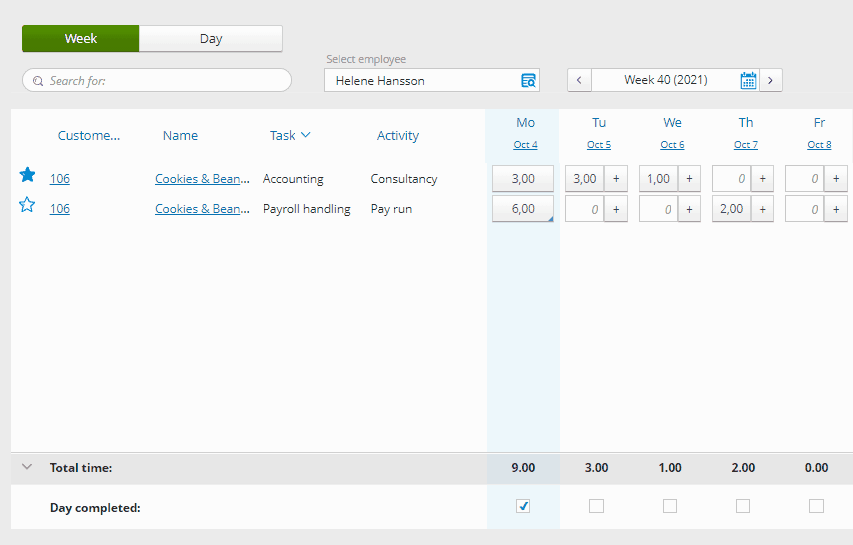Mark Payroll handling row as favorite

(28, 205)
